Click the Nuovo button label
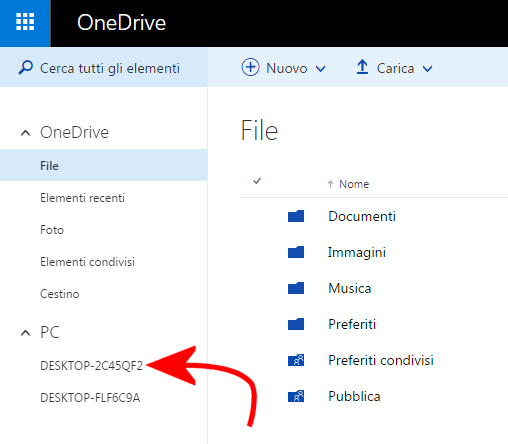This screenshot has height=444, width=508. coord(287,68)
